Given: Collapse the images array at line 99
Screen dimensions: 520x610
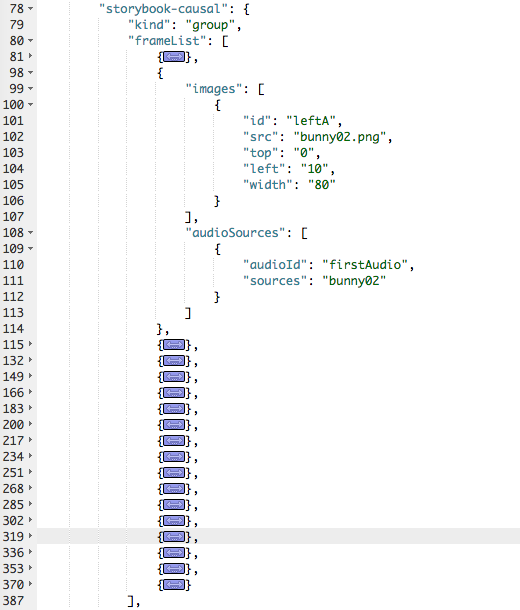Looking at the screenshot, I should pyautogui.click(x=30, y=88).
